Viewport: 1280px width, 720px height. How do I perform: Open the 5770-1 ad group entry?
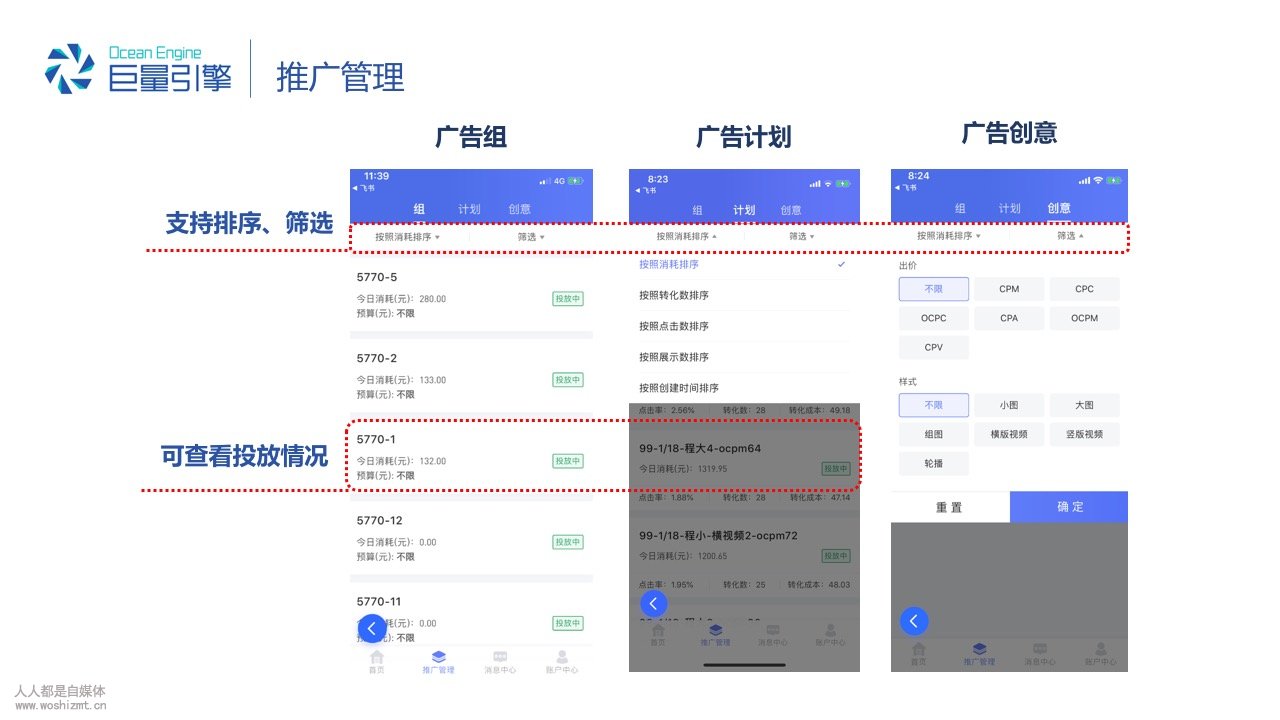470,456
